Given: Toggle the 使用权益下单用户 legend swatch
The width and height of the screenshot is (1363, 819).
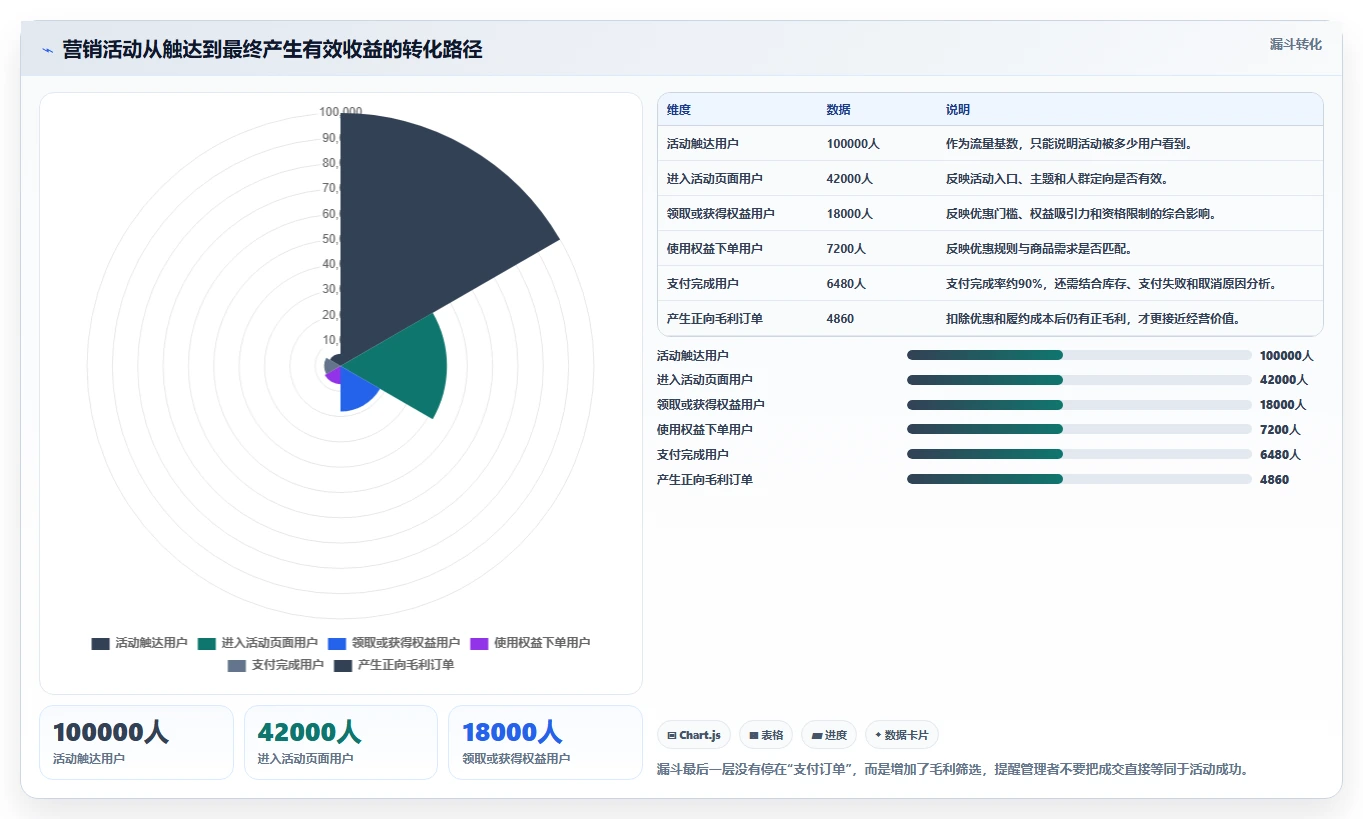Looking at the screenshot, I should 479,643.
